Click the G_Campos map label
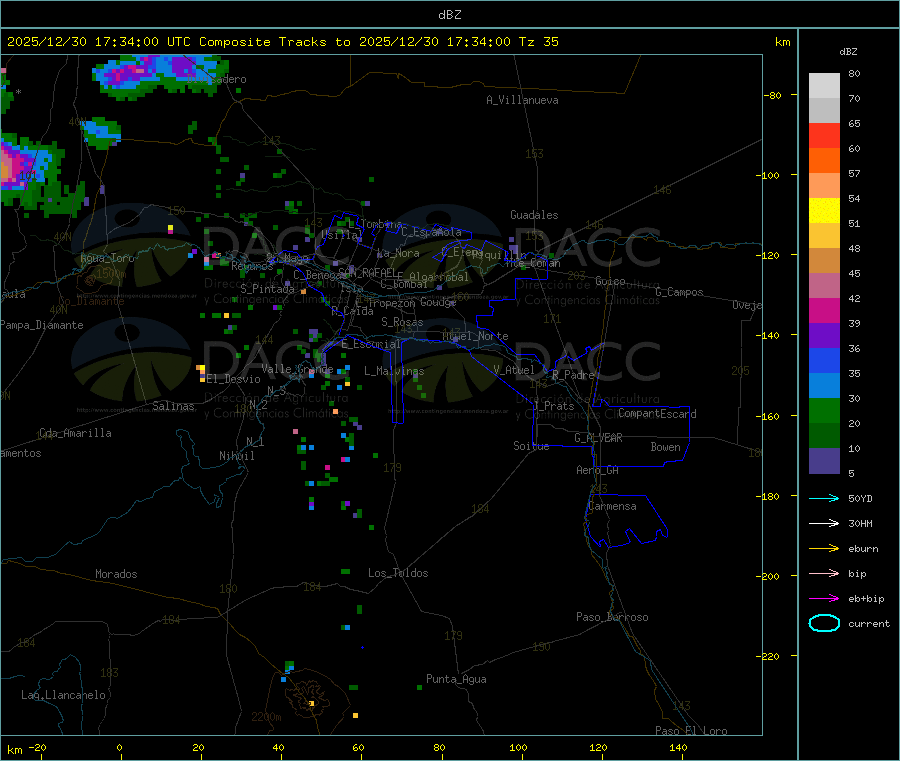 coord(679,292)
